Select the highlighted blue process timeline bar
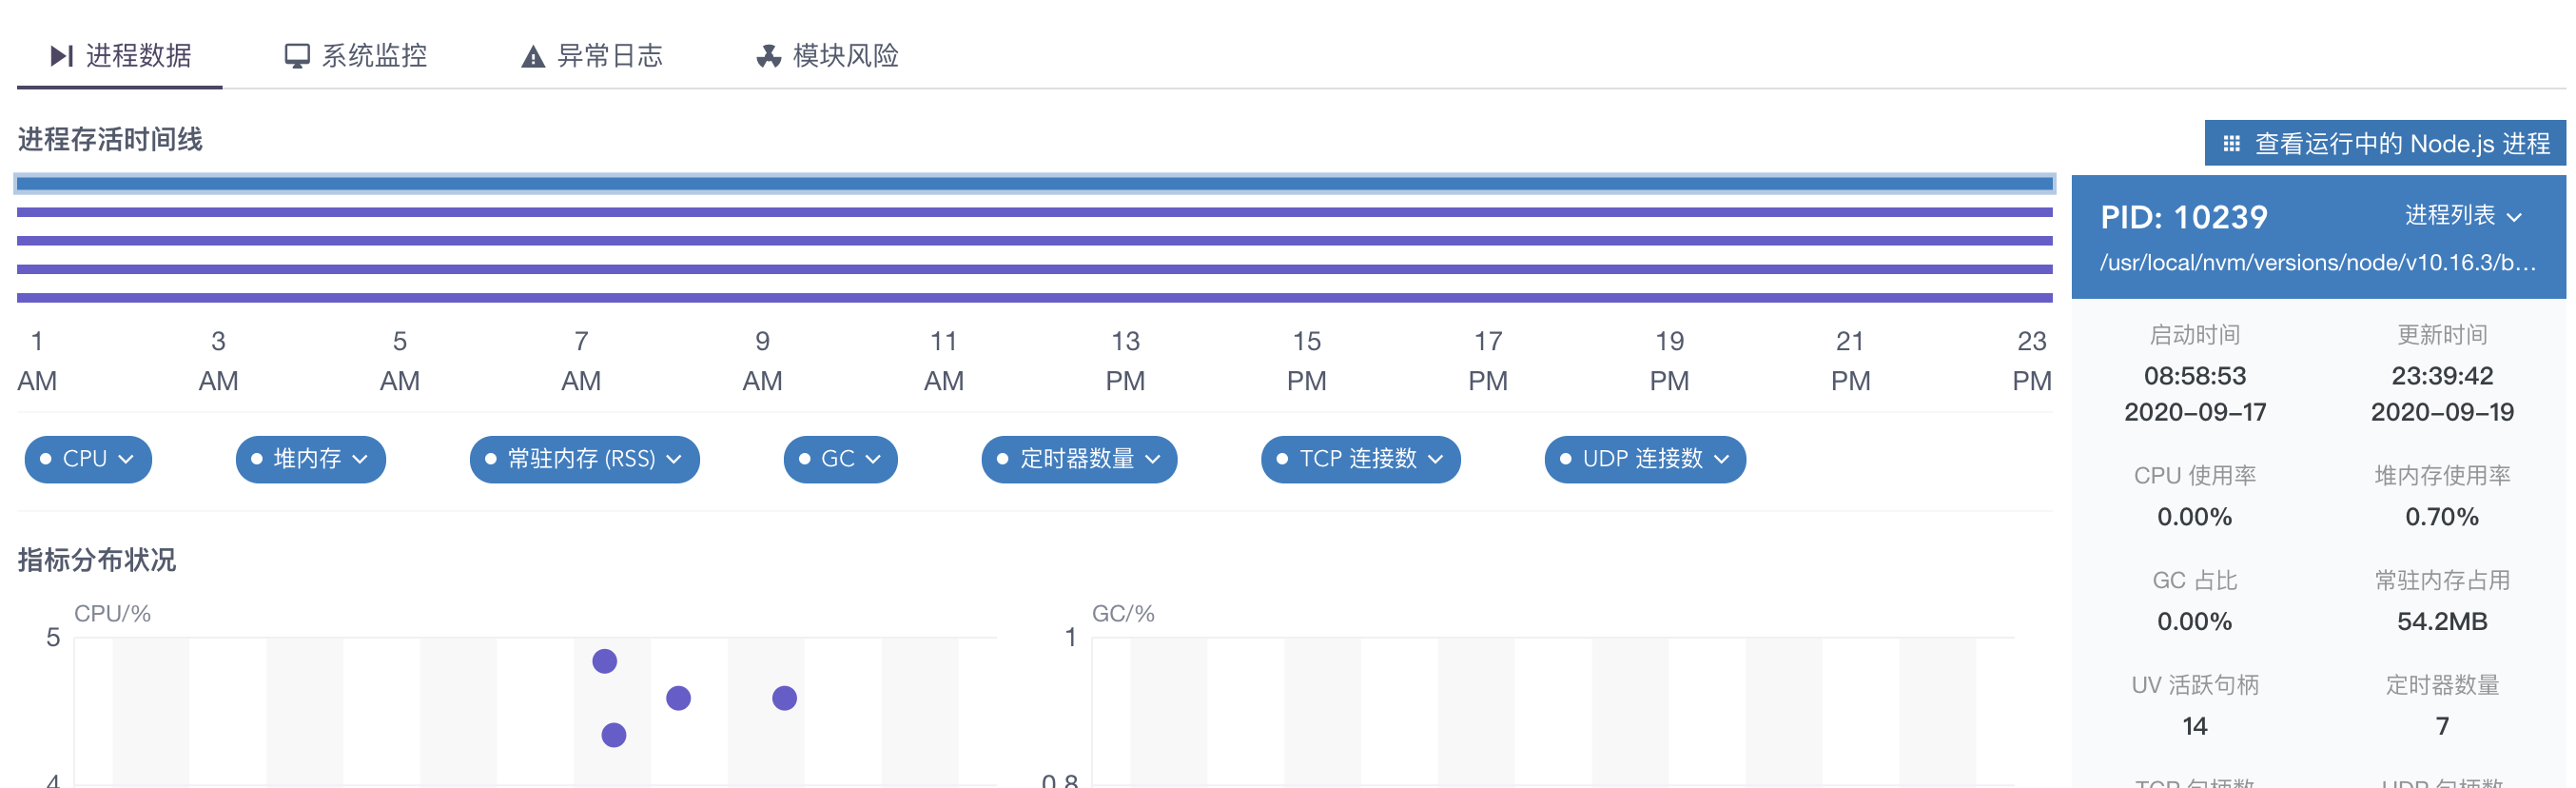2576x788 pixels. click(x=1034, y=184)
